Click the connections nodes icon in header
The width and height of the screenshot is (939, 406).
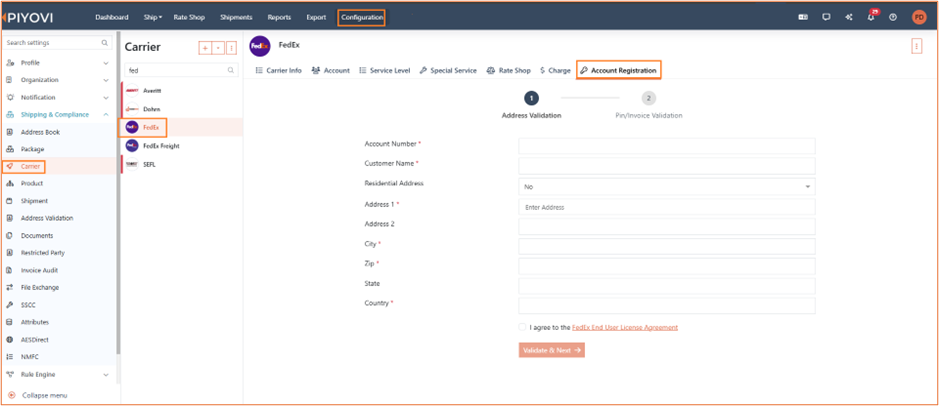click(x=849, y=17)
